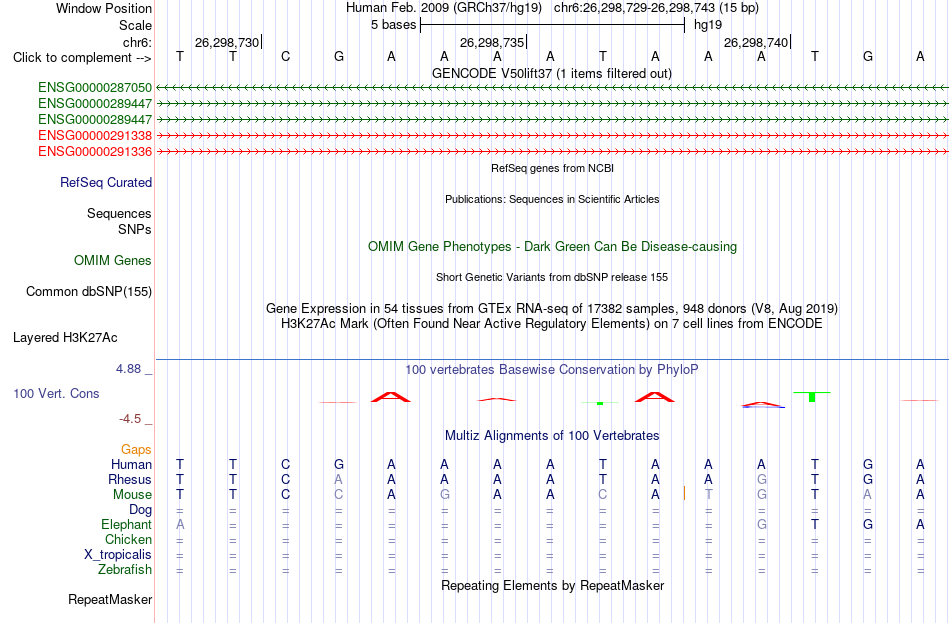Image resolution: width=950 pixels, height=623 pixels.
Task: Click the Window Position label
Action: (x=104, y=8)
